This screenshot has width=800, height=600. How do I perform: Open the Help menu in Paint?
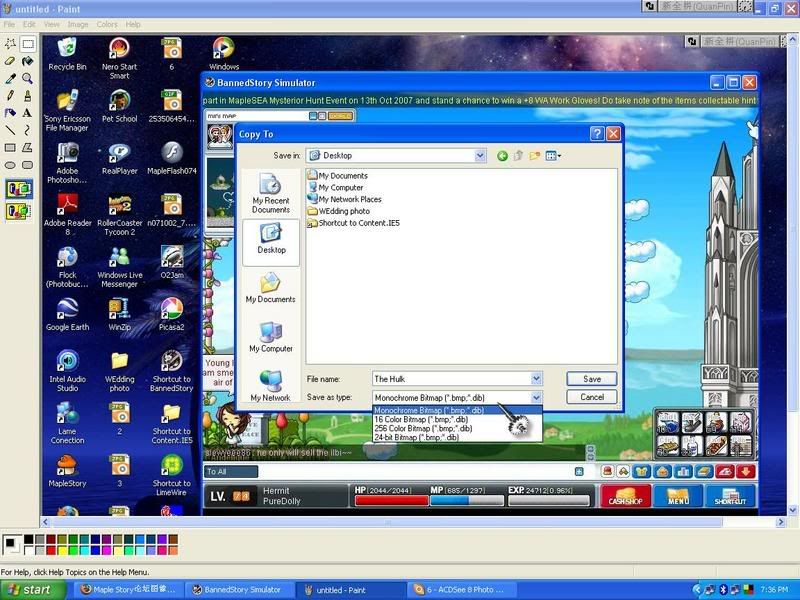point(133,24)
